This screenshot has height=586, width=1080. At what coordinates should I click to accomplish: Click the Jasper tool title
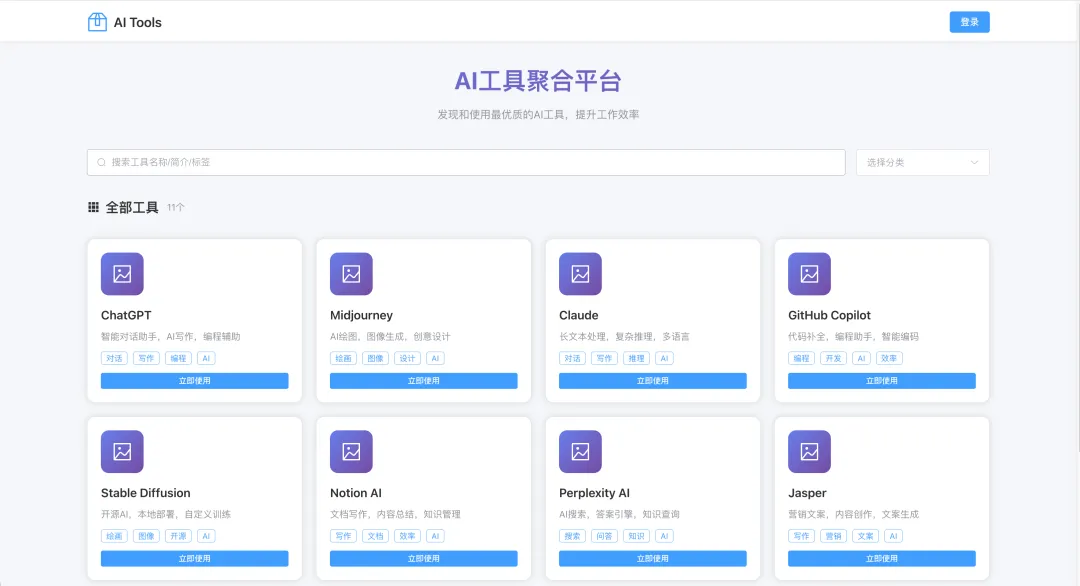[807, 493]
